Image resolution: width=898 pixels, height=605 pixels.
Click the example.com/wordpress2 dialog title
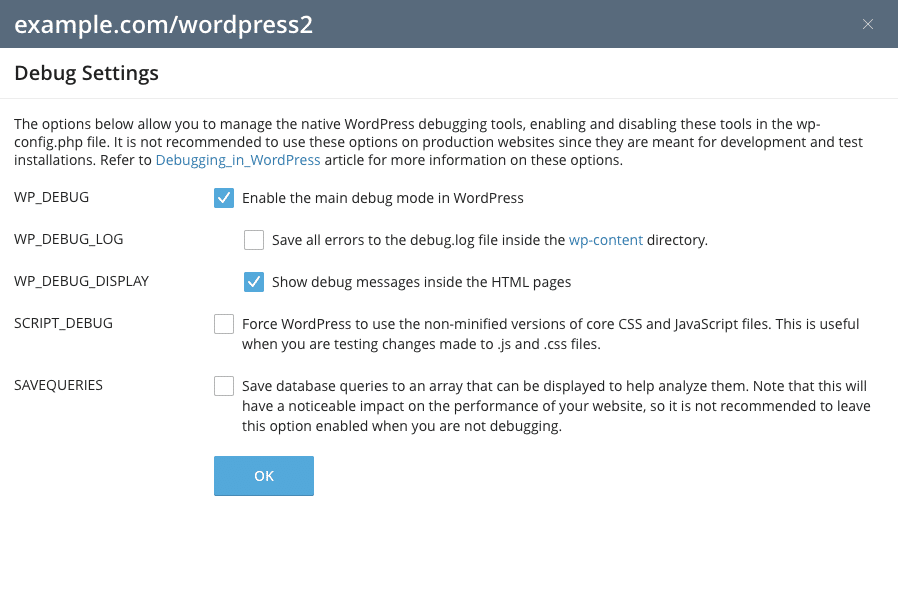pos(163,25)
